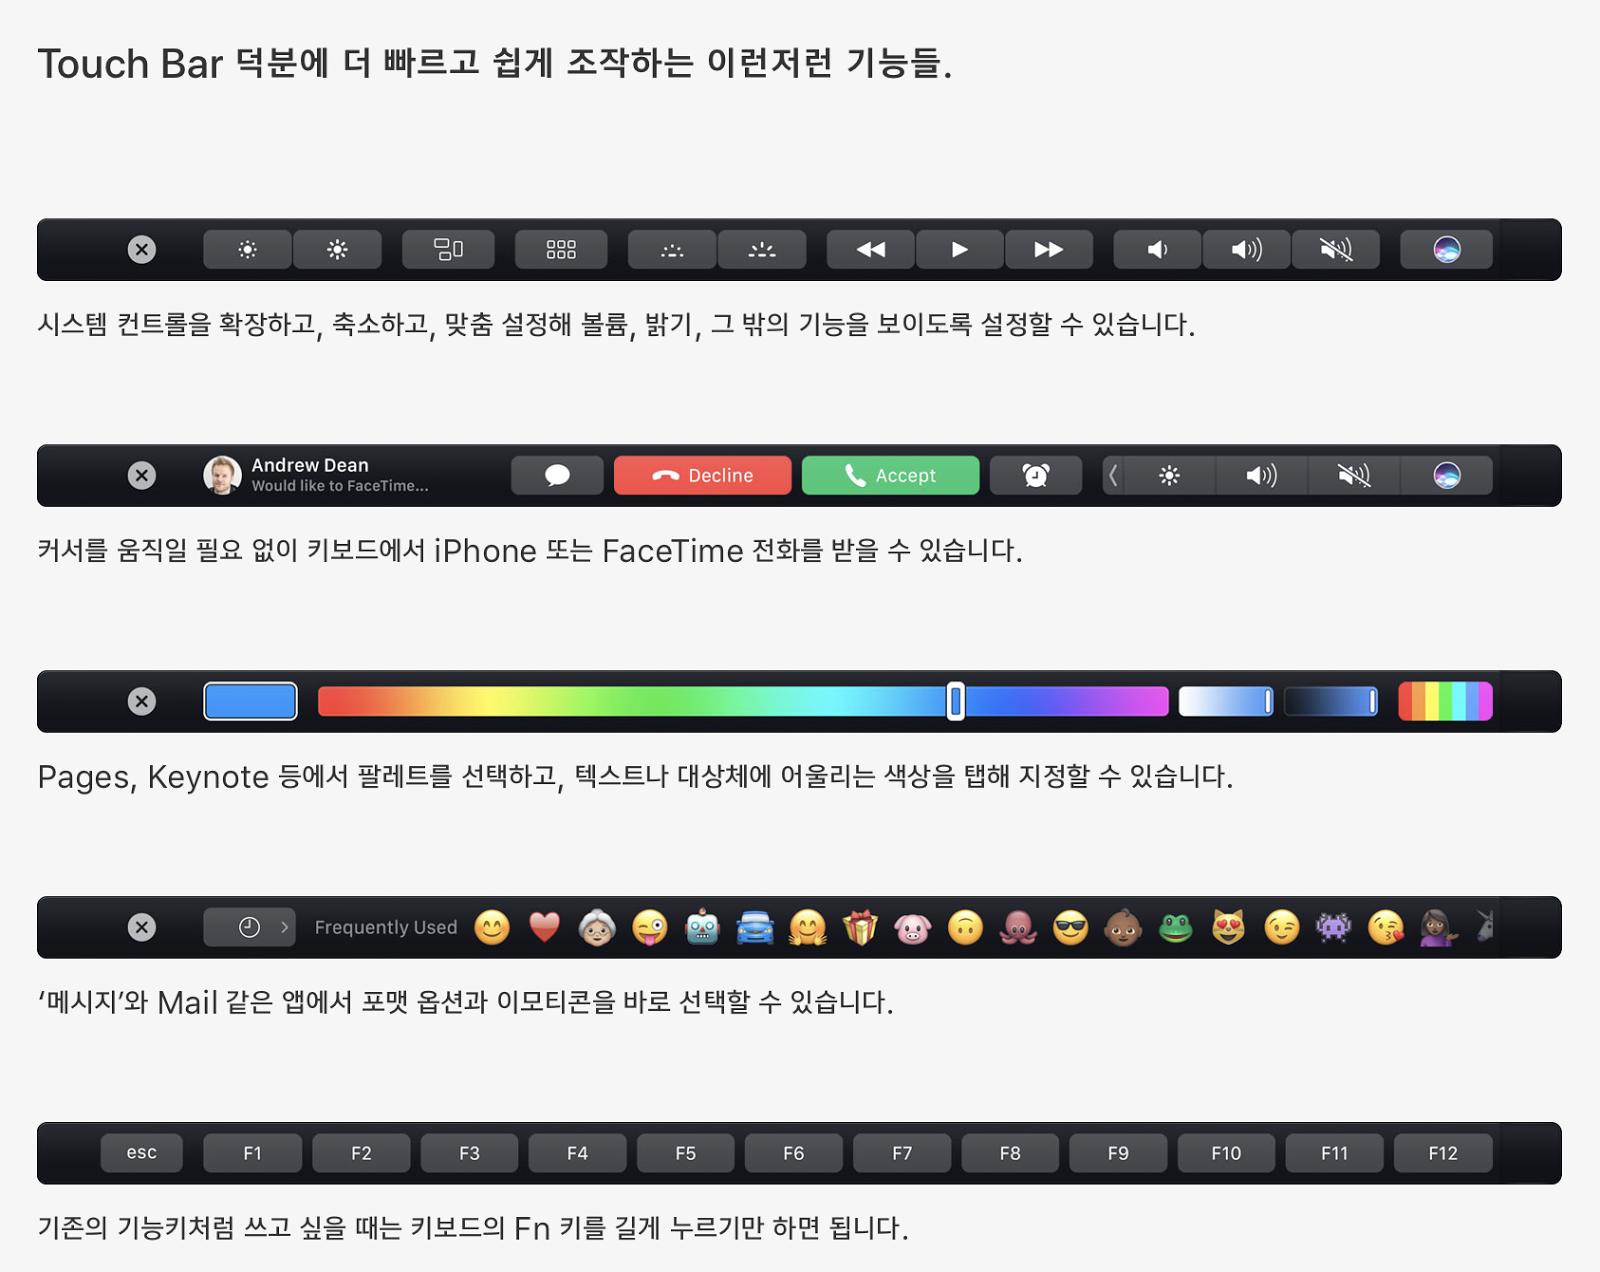Viewport: 1600px width, 1272px height.
Task: Click Andrew Dean's caller avatar
Action: pos(222,476)
